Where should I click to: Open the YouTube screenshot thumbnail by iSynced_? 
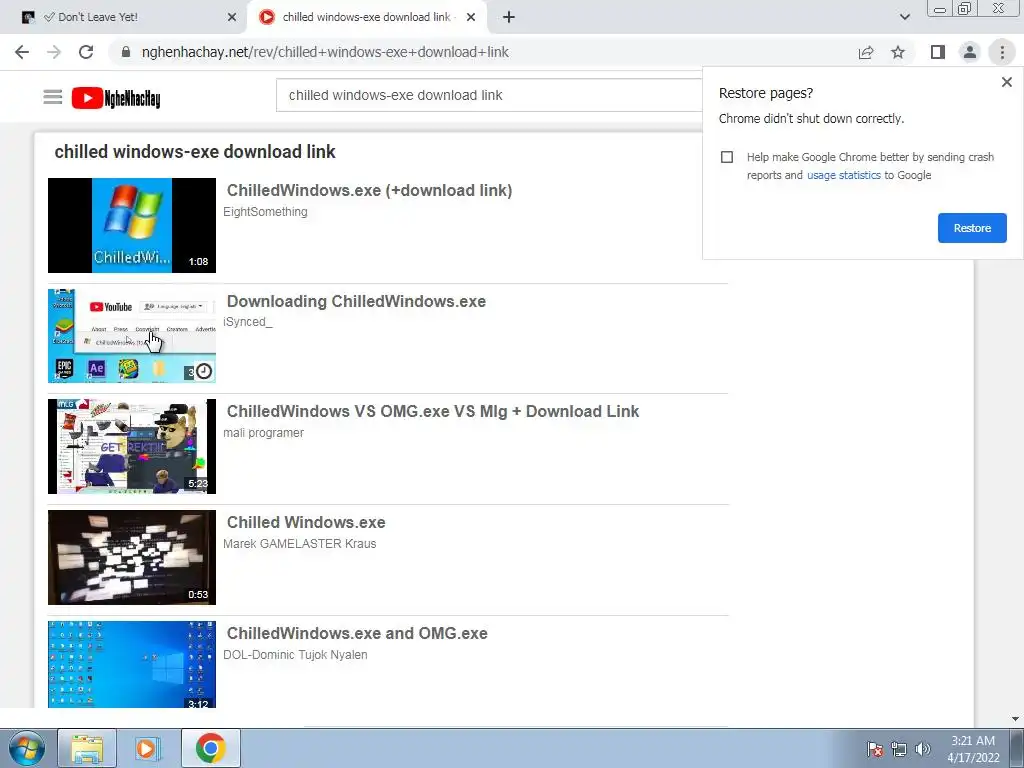(132, 336)
